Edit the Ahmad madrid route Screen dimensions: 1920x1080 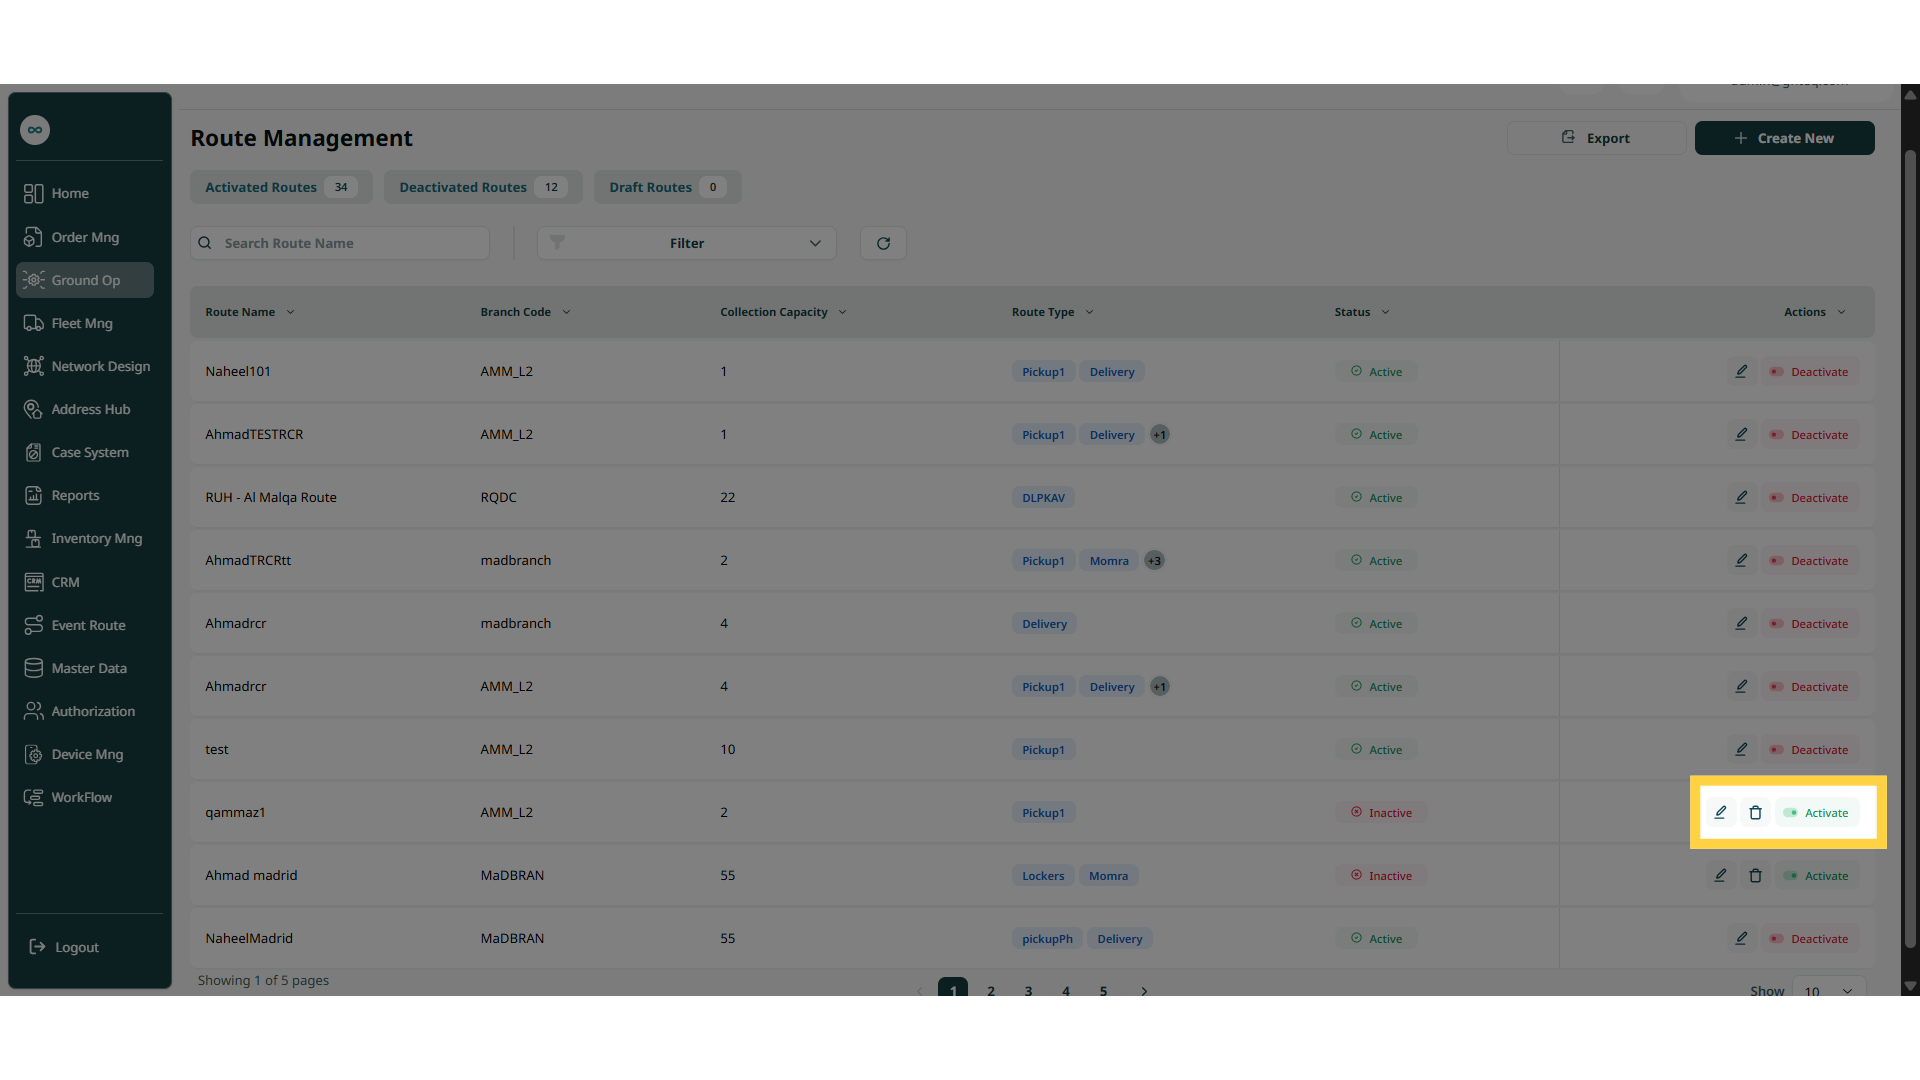click(x=1720, y=875)
